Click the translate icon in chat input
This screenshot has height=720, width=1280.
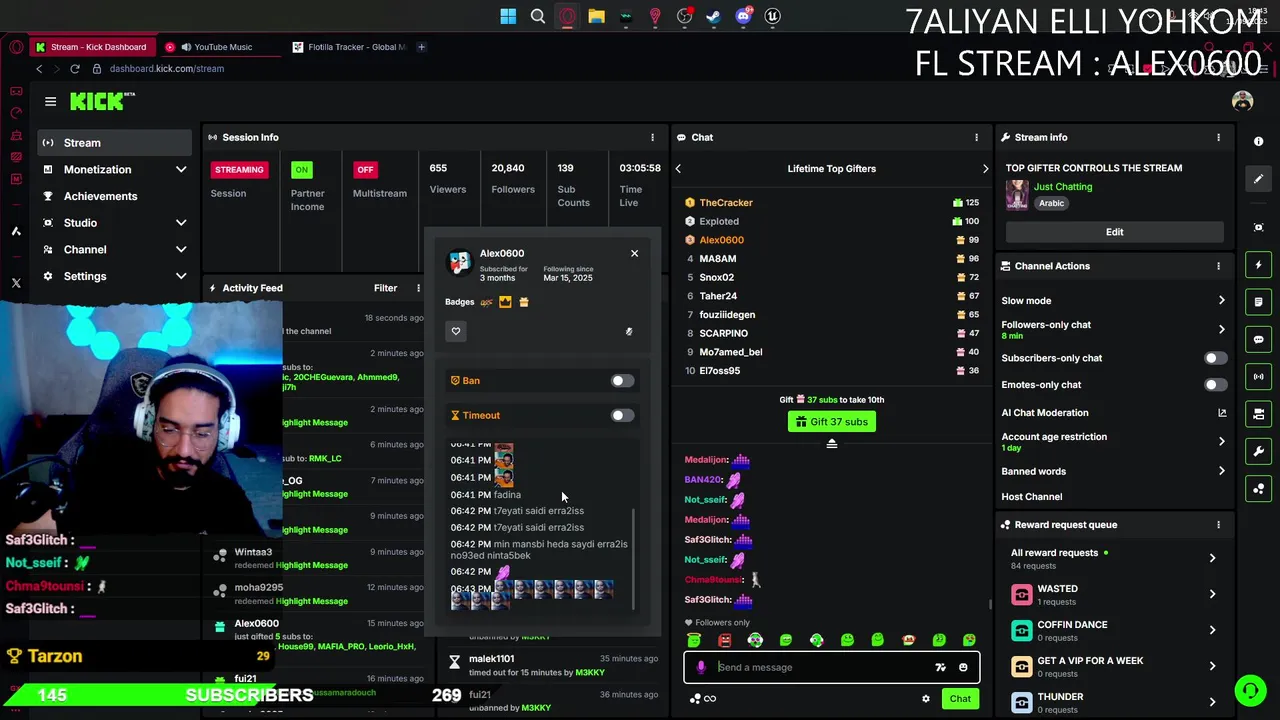click(x=940, y=667)
